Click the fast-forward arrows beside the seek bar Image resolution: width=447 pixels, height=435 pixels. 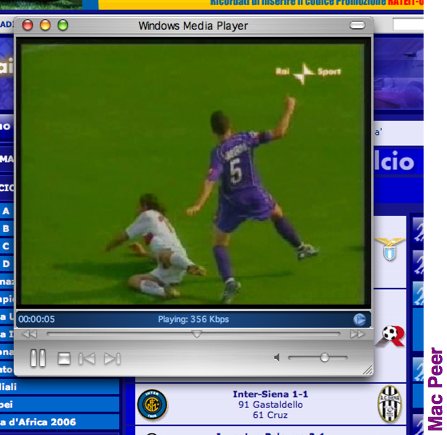pyautogui.click(x=357, y=334)
